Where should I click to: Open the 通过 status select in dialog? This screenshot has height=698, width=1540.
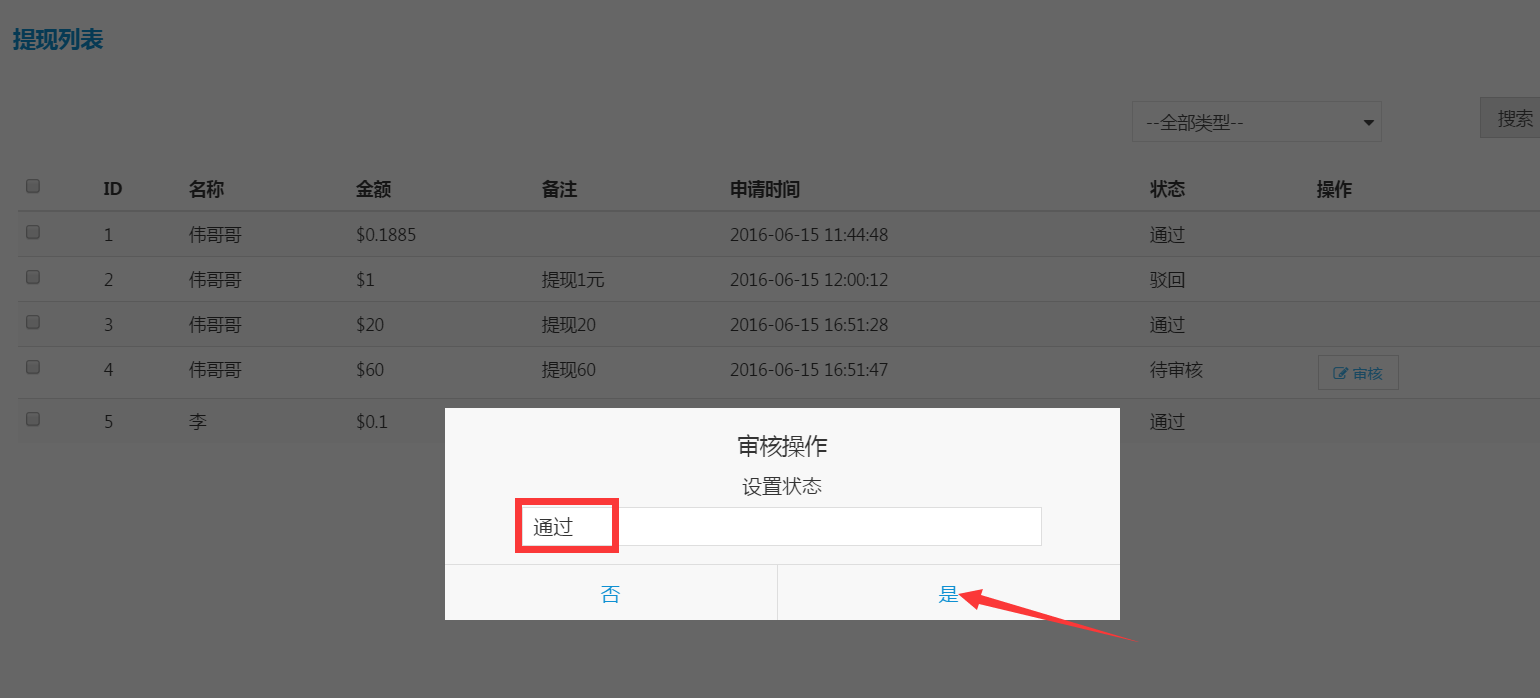pos(782,526)
